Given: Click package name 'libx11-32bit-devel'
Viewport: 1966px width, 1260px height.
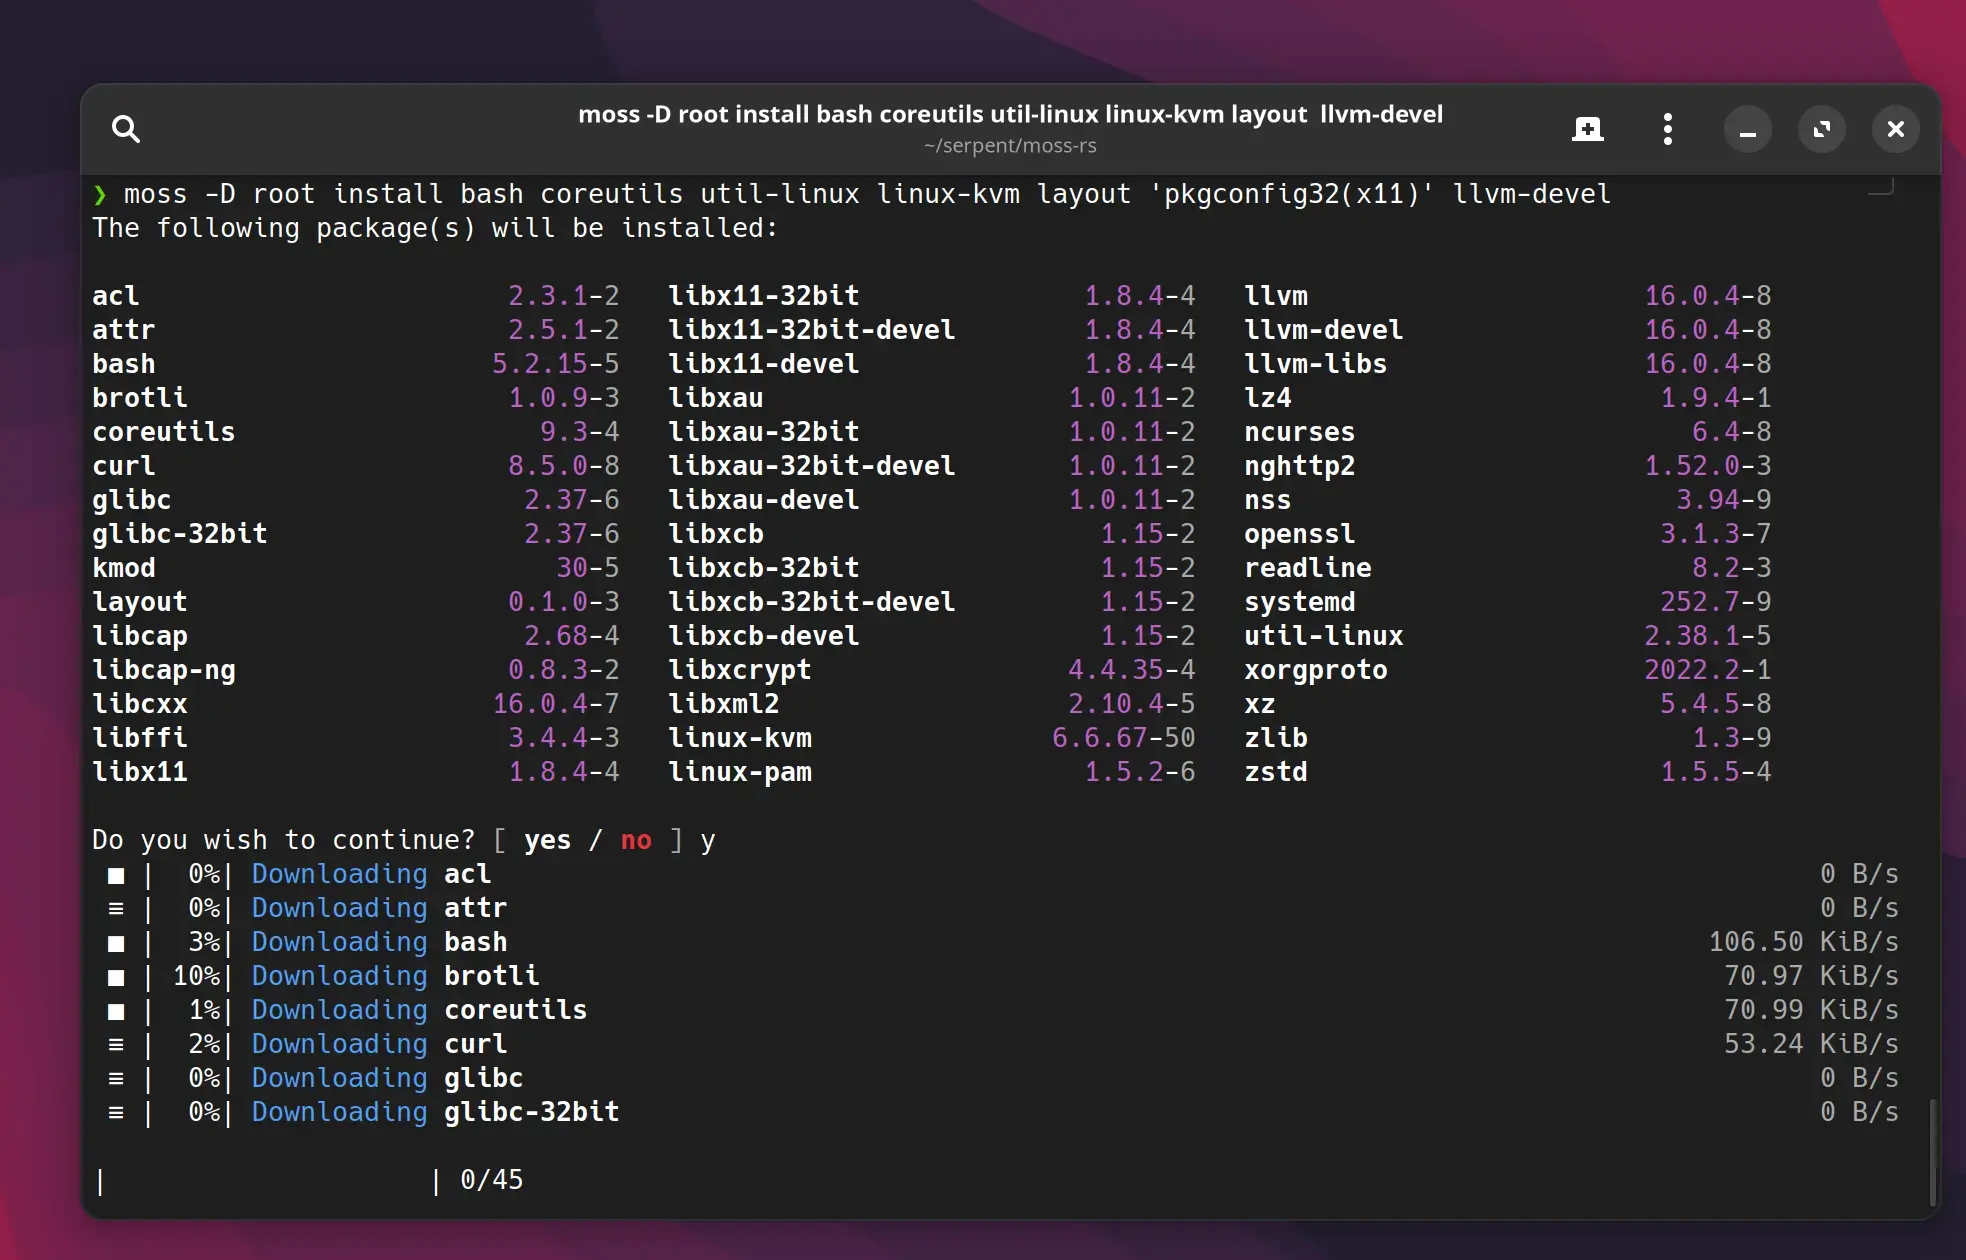Looking at the screenshot, I should tap(812, 331).
